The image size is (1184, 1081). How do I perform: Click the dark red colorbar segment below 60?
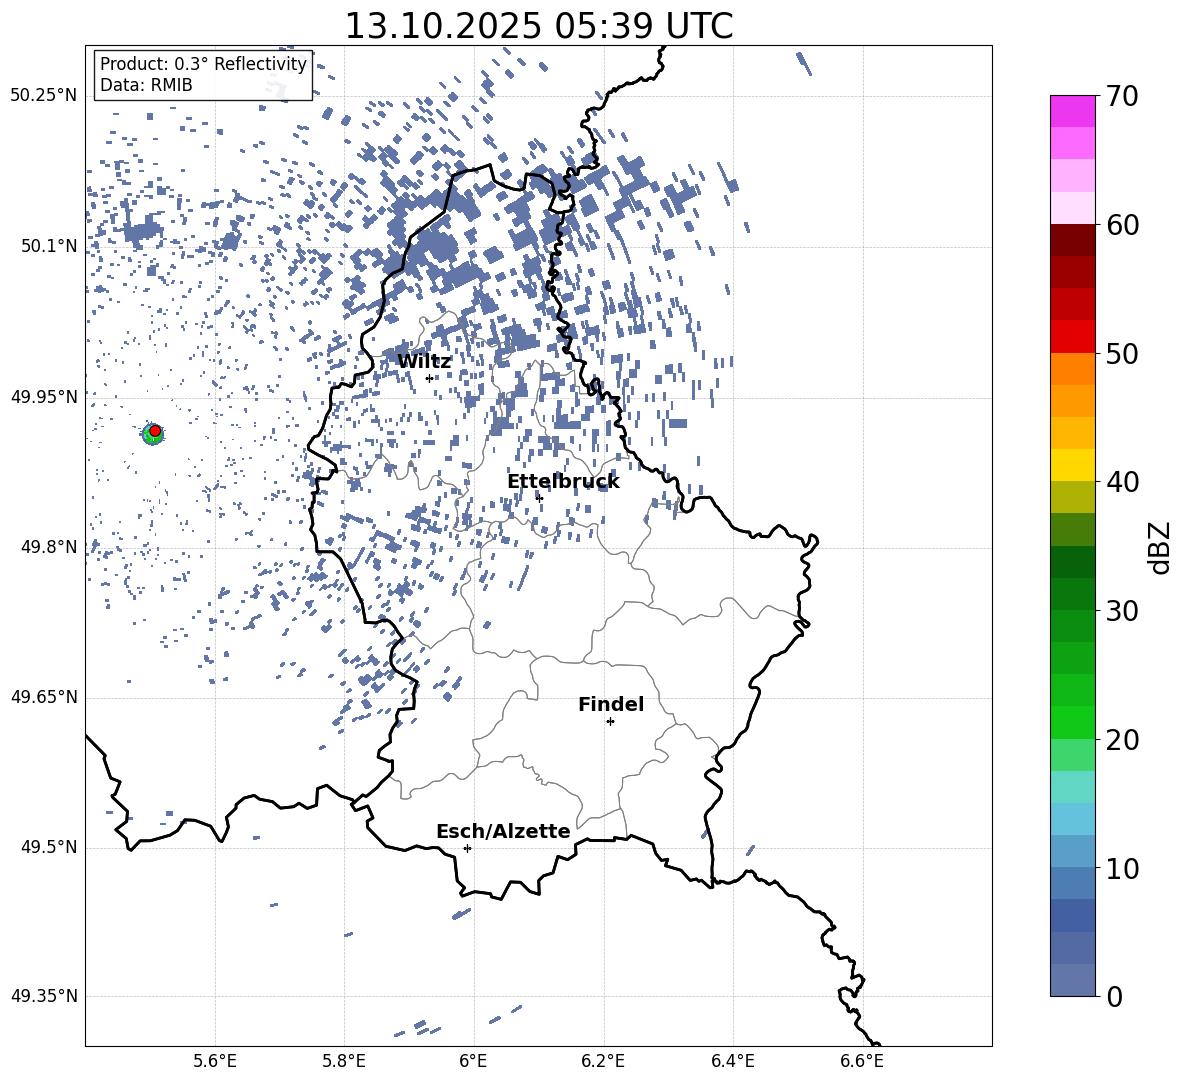pos(1073,240)
